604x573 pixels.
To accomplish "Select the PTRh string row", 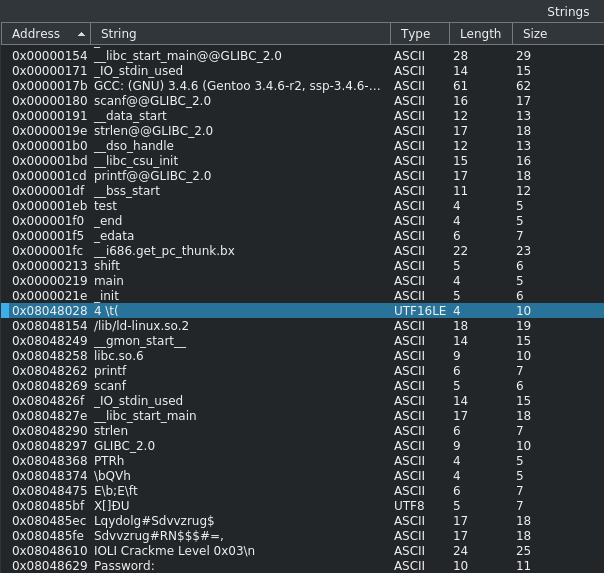I will pyautogui.click(x=302, y=461).
